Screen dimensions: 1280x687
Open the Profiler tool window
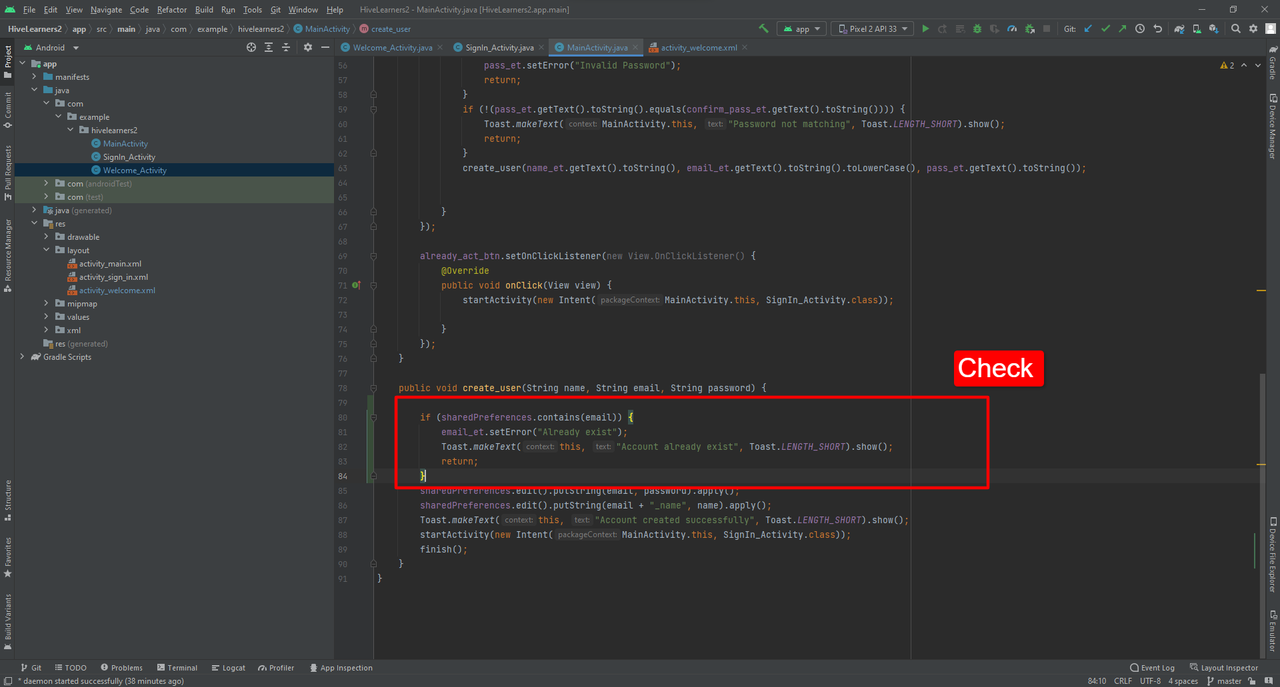(x=275, y=668)
